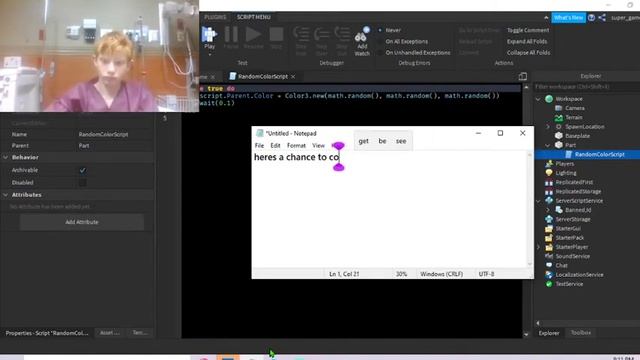Switch to the PLUGINS ribbon tab
The image size is (640, 360).
click(x=215, y=17)
